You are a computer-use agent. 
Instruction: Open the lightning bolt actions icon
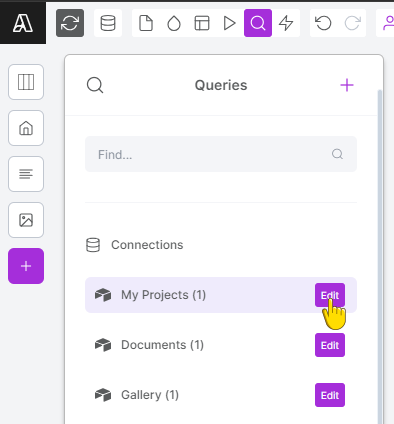(286, 23)
